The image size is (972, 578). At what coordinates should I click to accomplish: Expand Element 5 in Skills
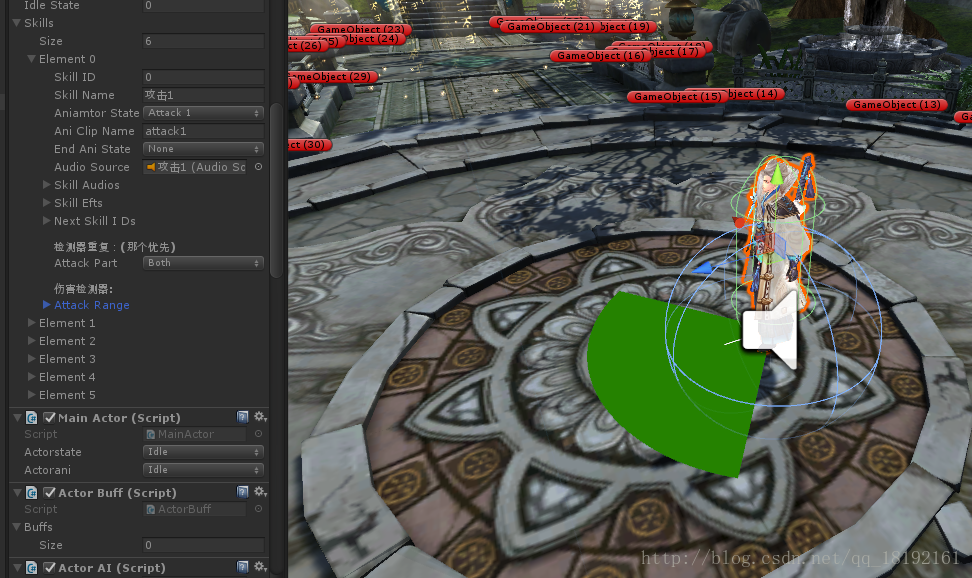[x=32, y=394]
